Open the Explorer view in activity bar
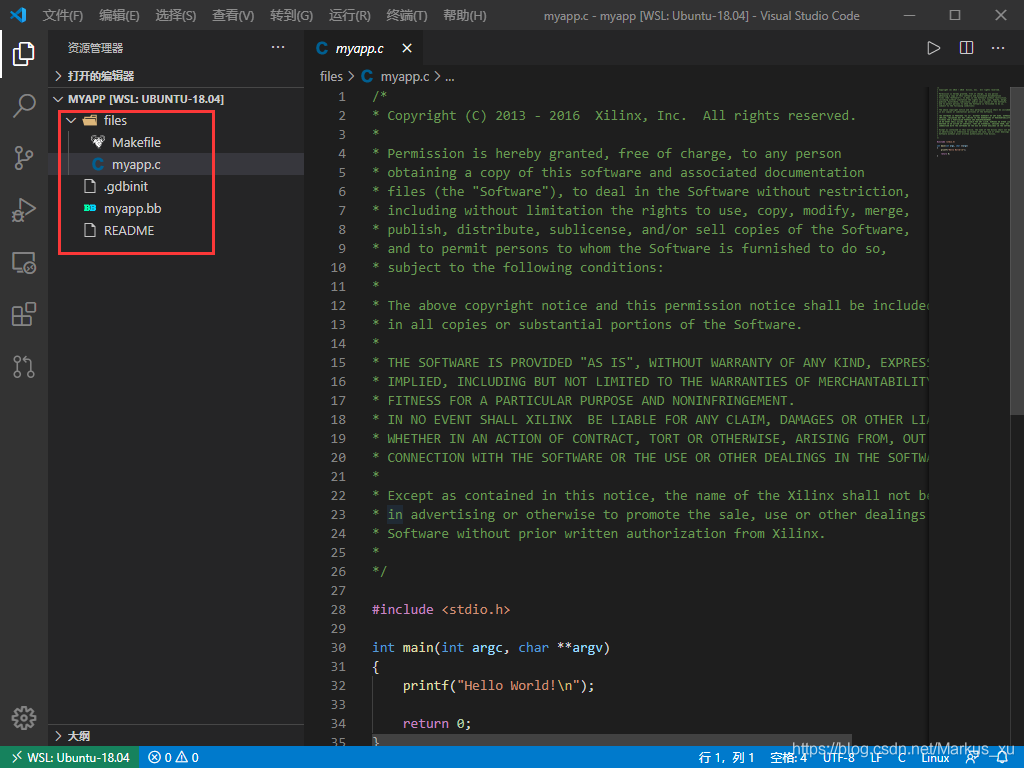 tap(24, 54)
